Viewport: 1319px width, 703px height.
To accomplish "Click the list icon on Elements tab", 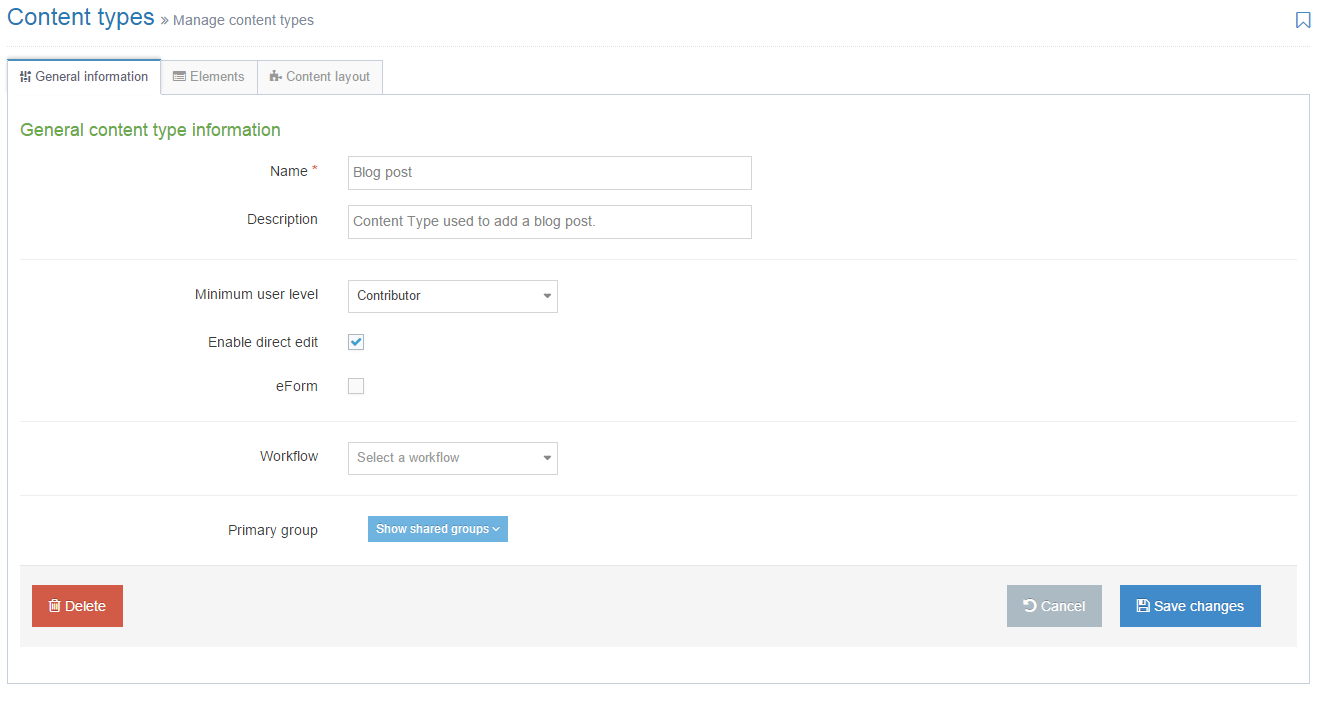I will 179,77.
